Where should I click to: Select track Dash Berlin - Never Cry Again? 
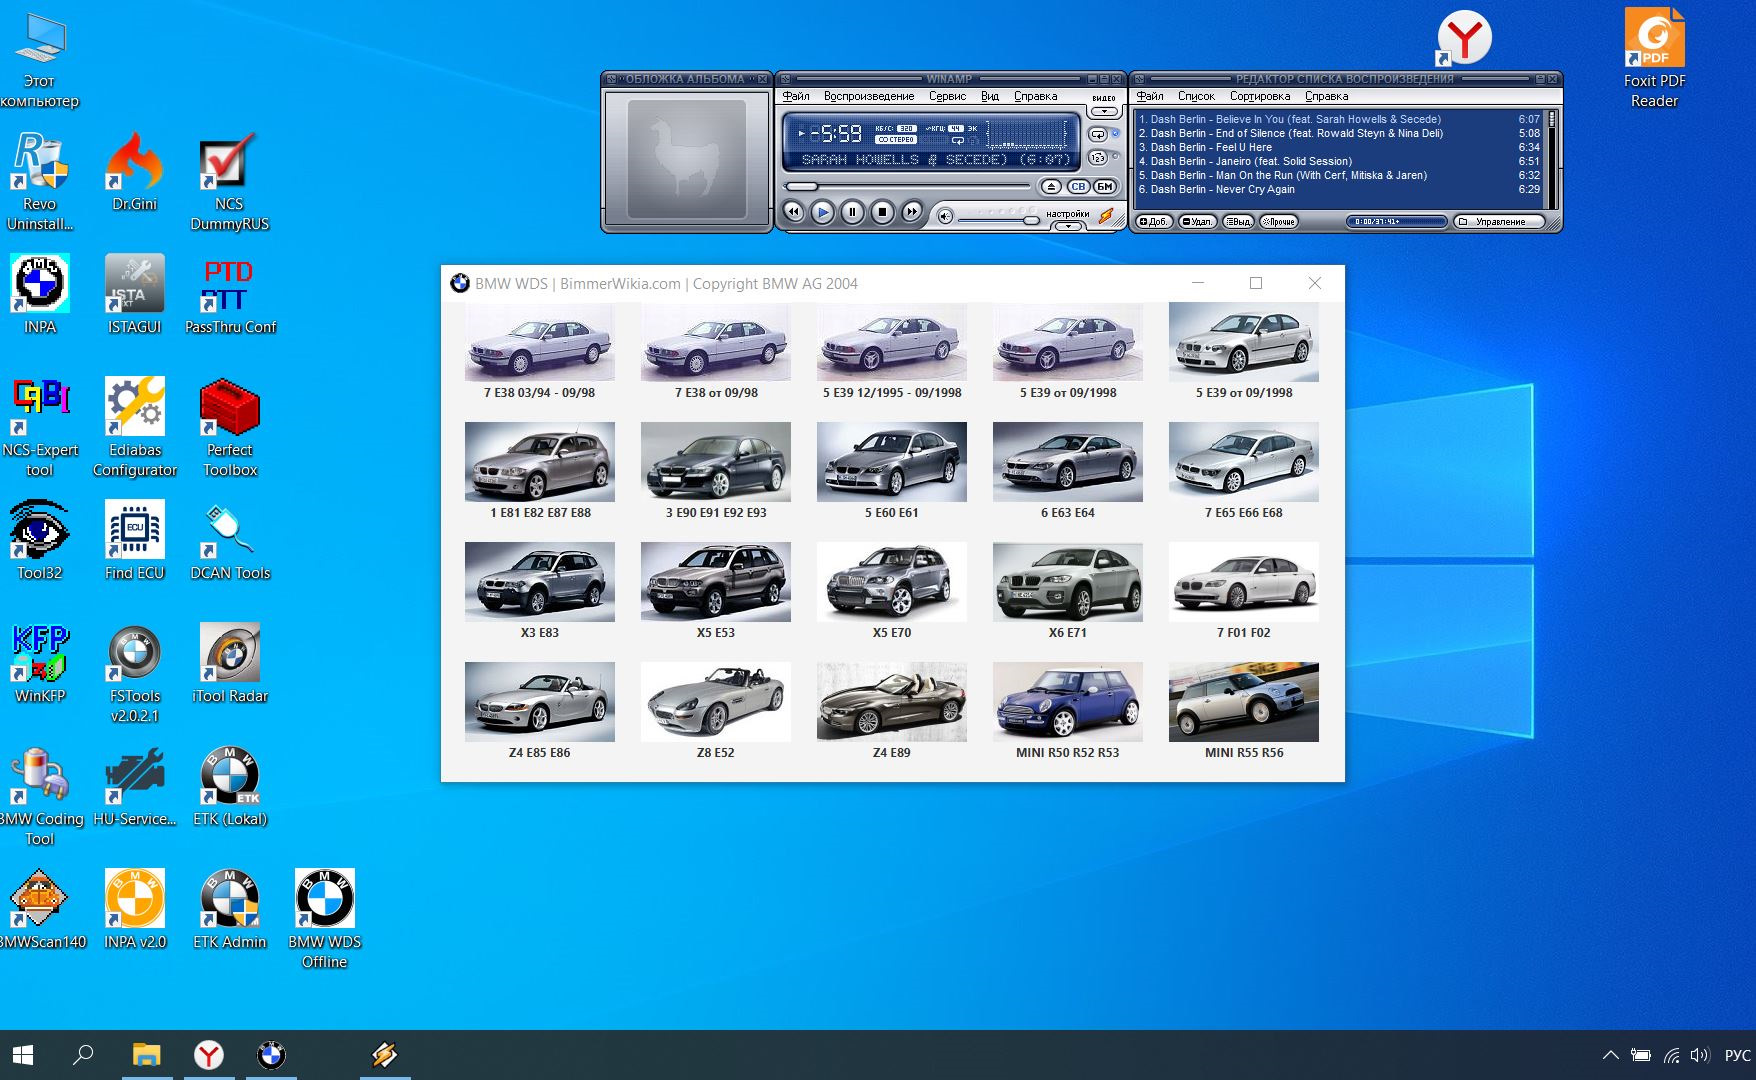coord(1339,189)
